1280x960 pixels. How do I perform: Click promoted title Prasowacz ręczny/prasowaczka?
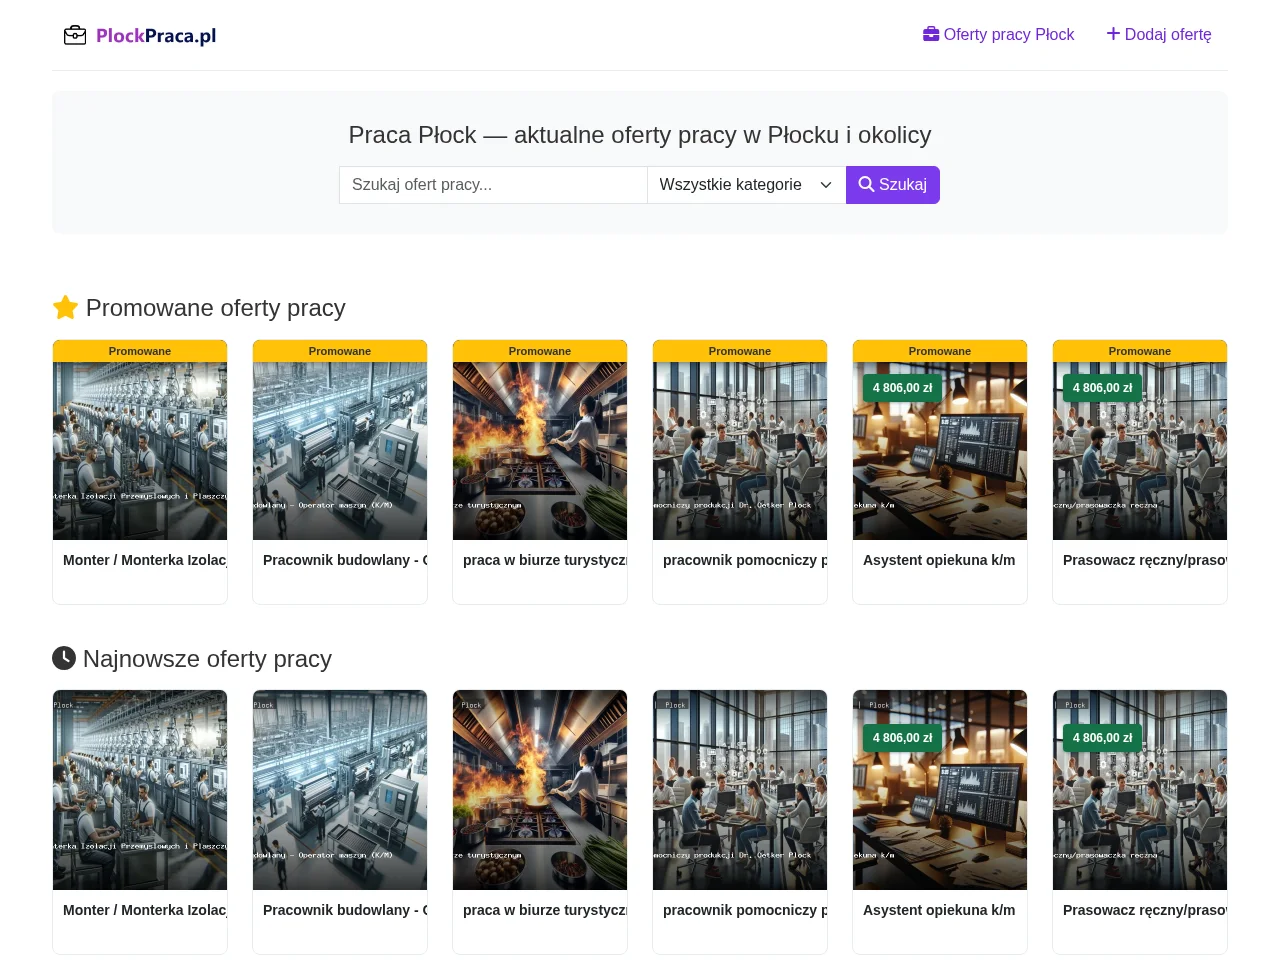[x=1145, y=560]
